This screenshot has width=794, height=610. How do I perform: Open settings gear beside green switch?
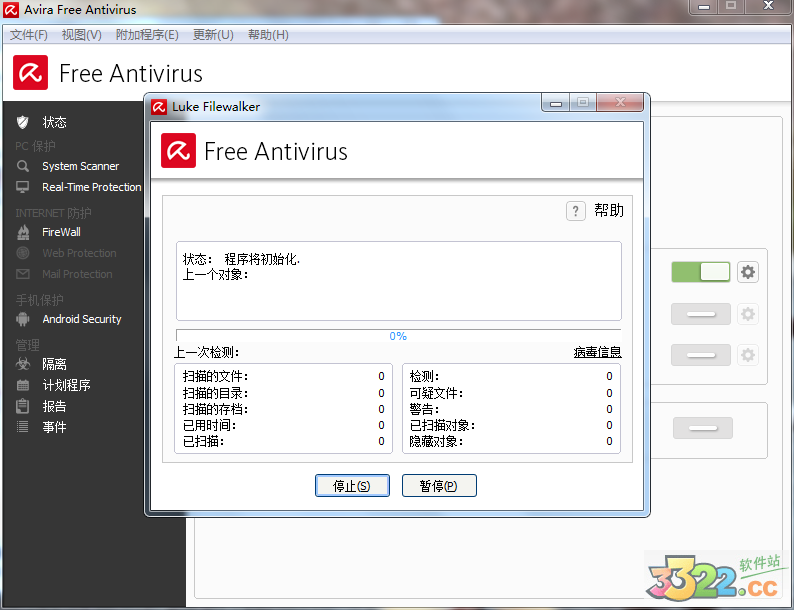coord(748,272)
